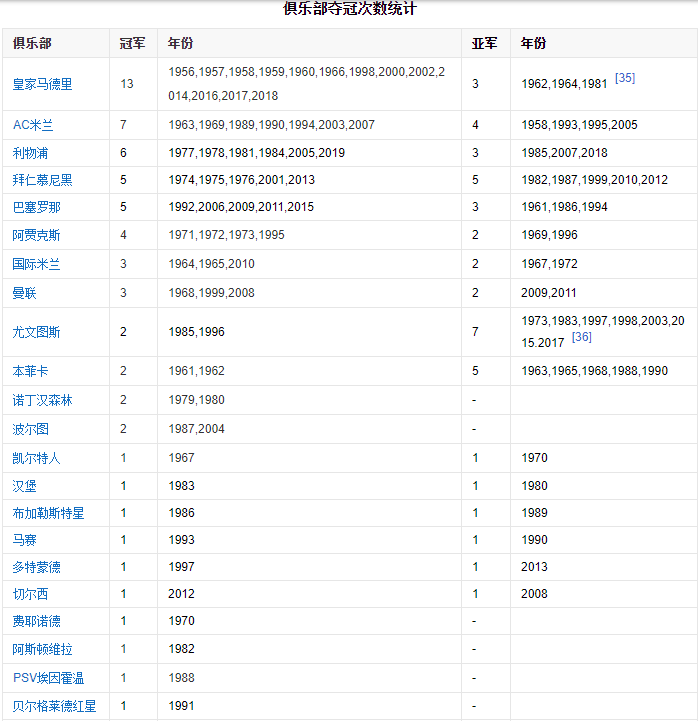
Task: Follow the 巴塞罗那 link
Action: tap(36, 207)
